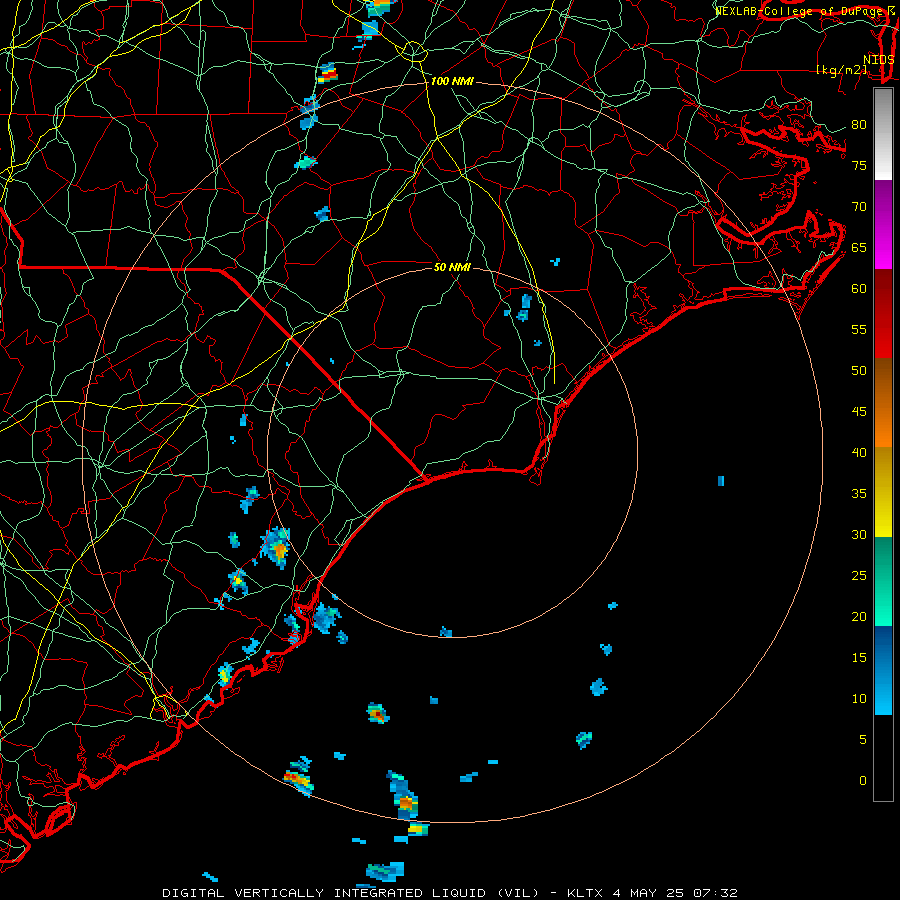Click the 20 value on the color scale
Viewport: 900px width, 900px height.
point(859,616)
